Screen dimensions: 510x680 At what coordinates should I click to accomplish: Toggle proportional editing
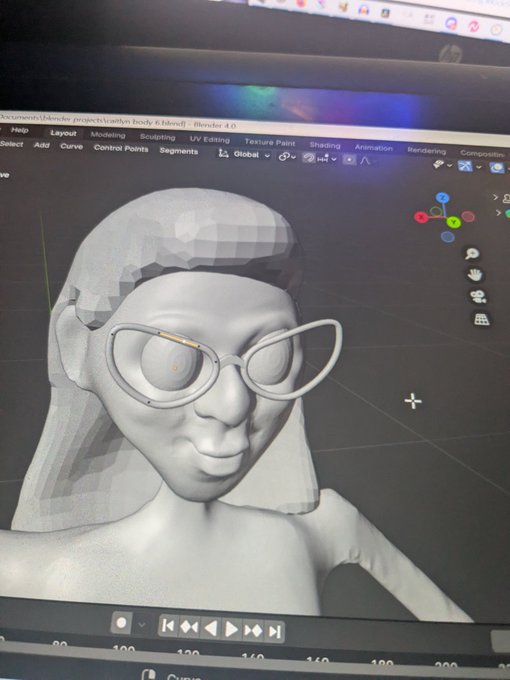coord(349,160)
